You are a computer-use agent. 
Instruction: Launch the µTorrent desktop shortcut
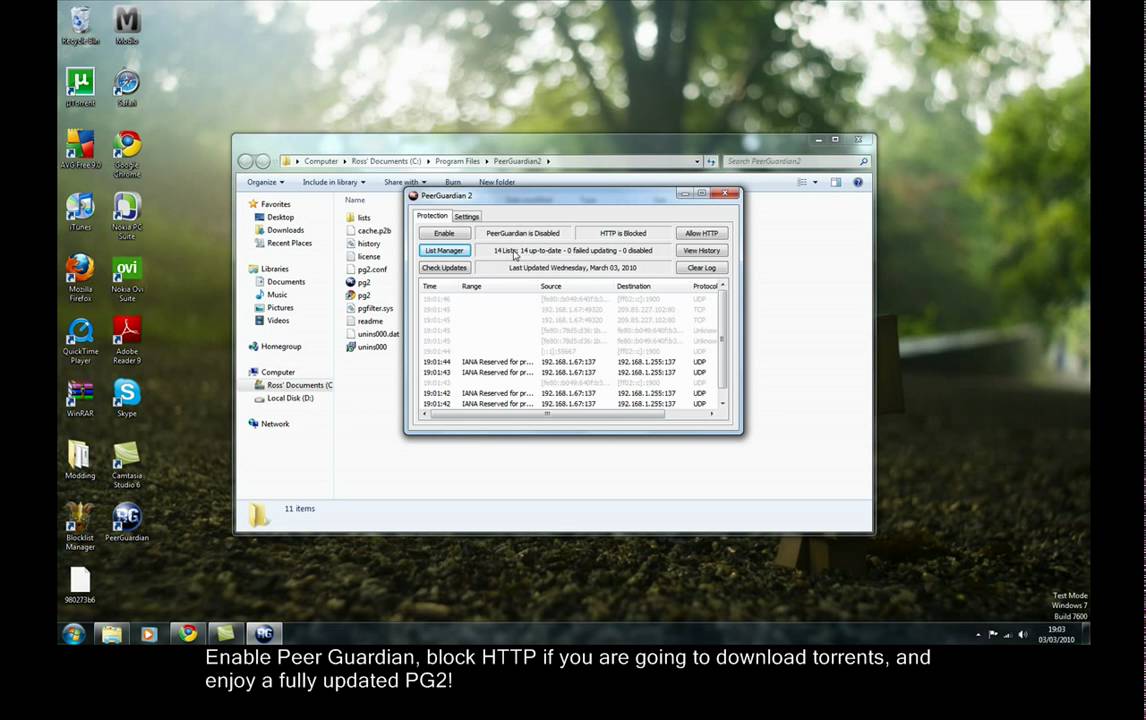coord(80,88)
